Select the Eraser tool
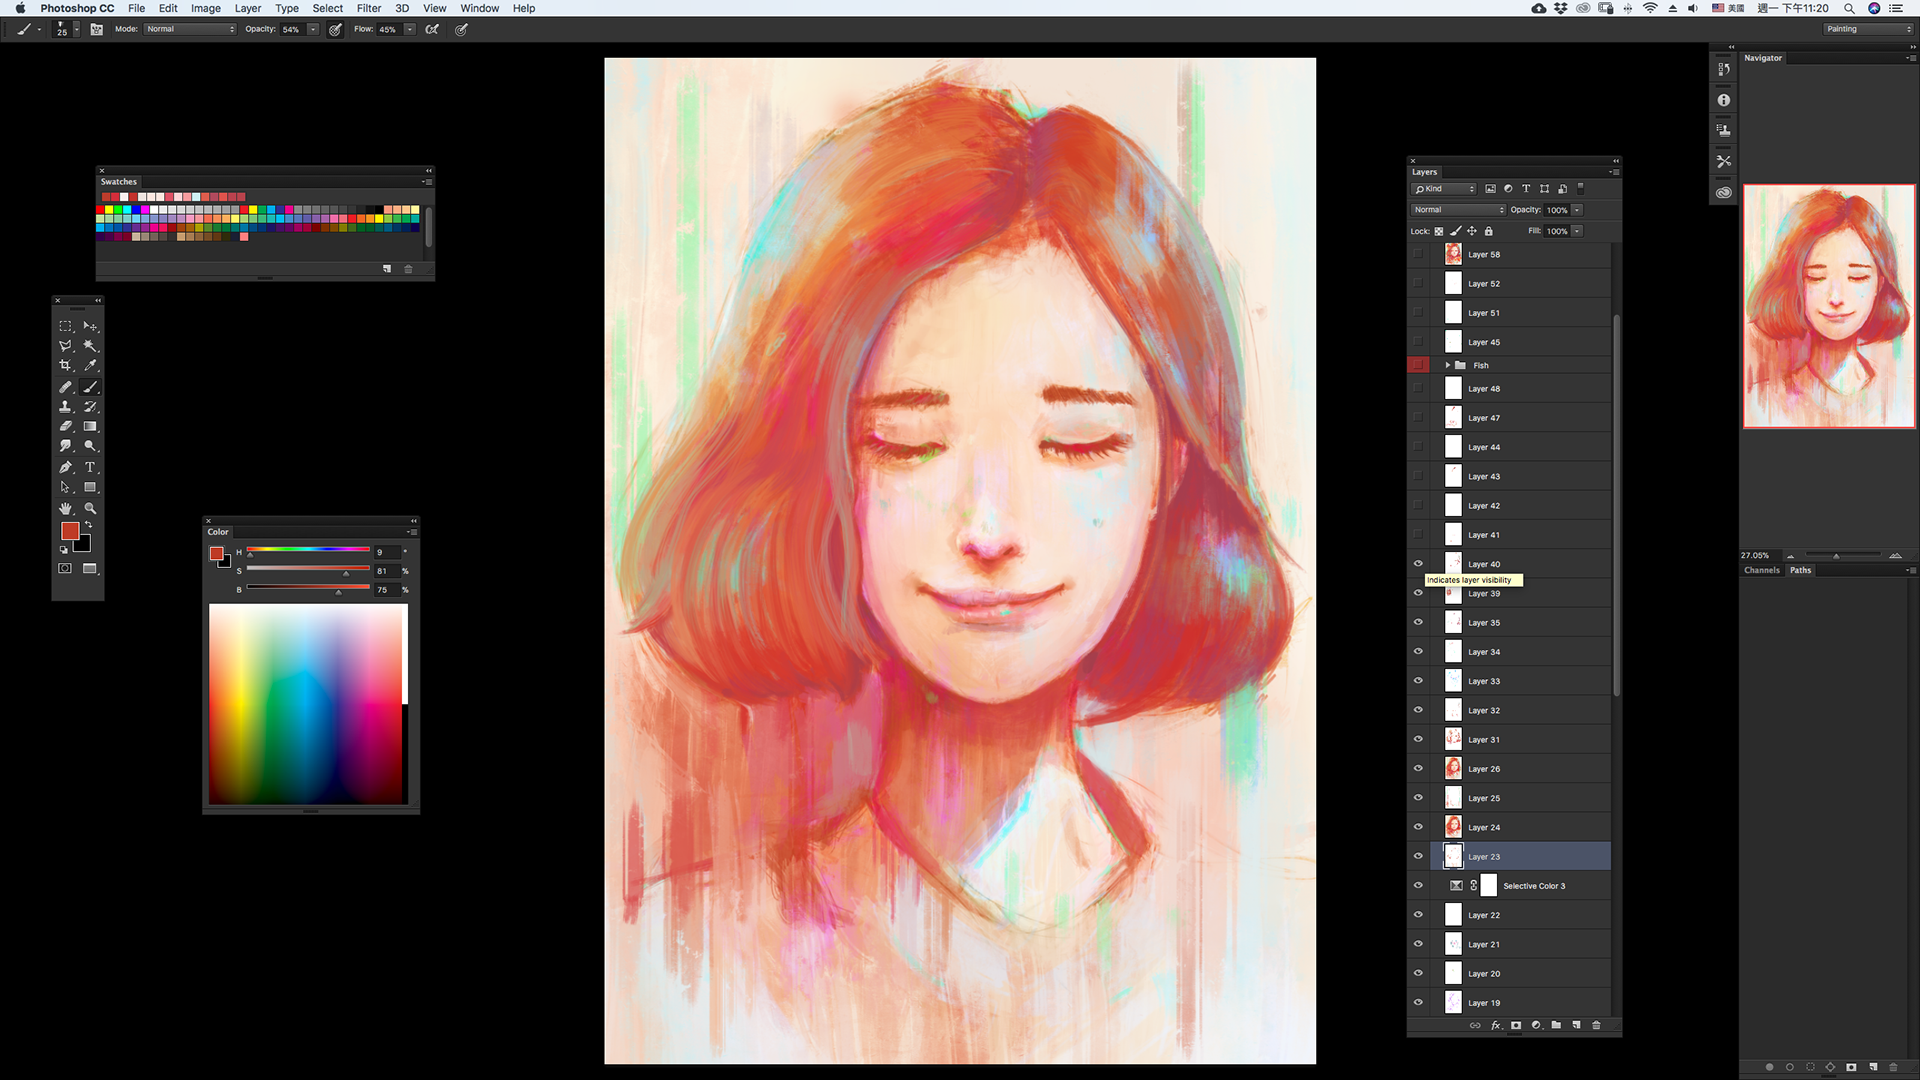1920x1080 pixels. pyautogui.click(x=66, y=427)
